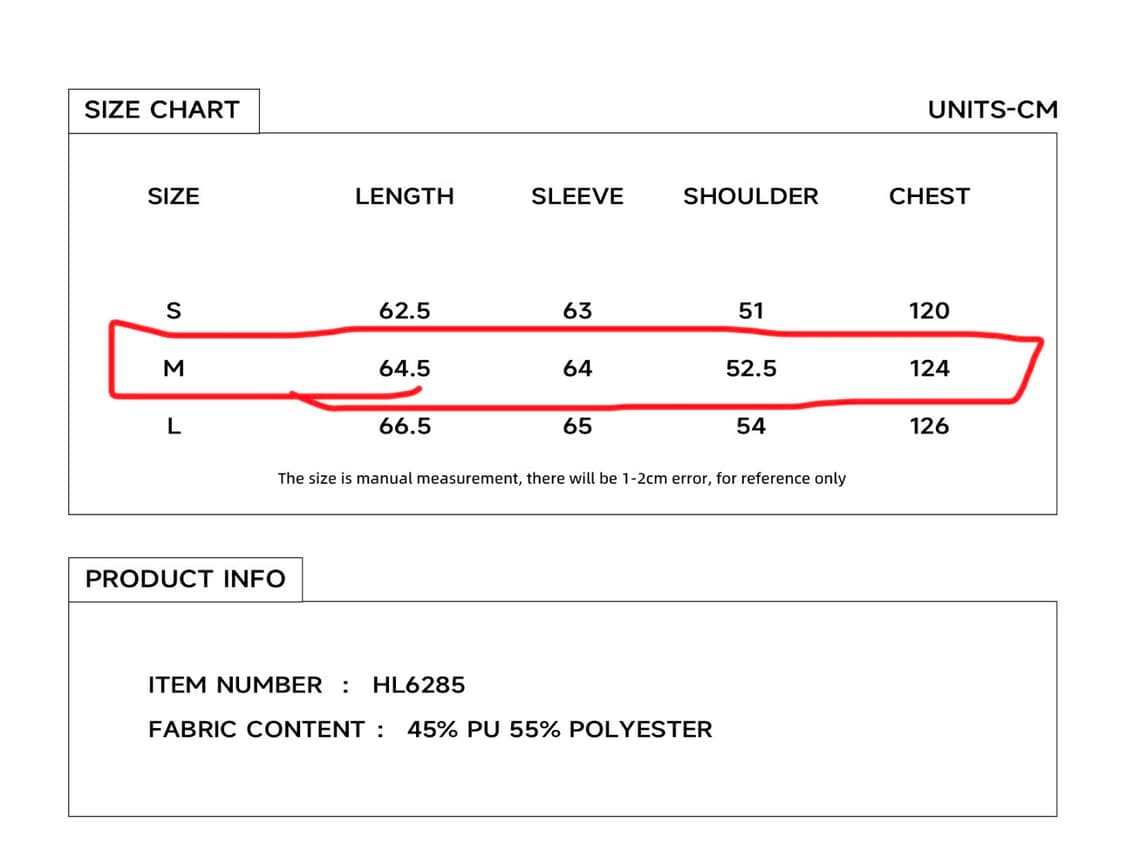Click the chest value 124
This screenshot has width=1125, height=858.
tap(929, 369)
